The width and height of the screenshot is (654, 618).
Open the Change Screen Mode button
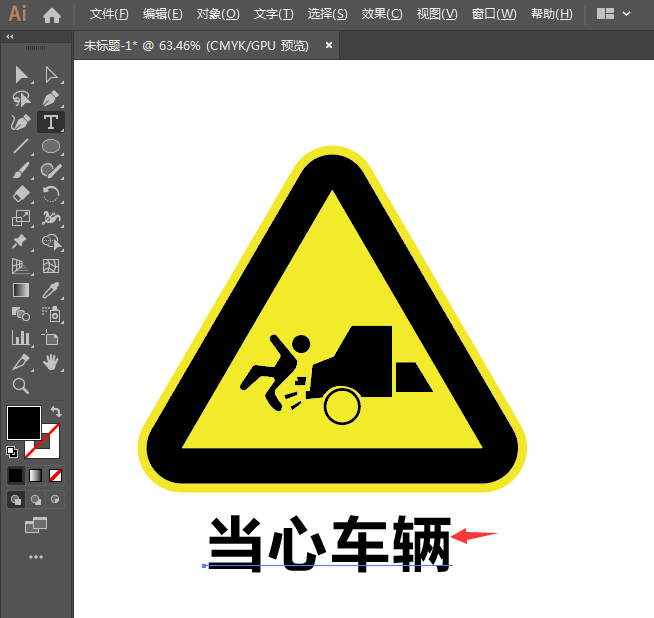36,525
